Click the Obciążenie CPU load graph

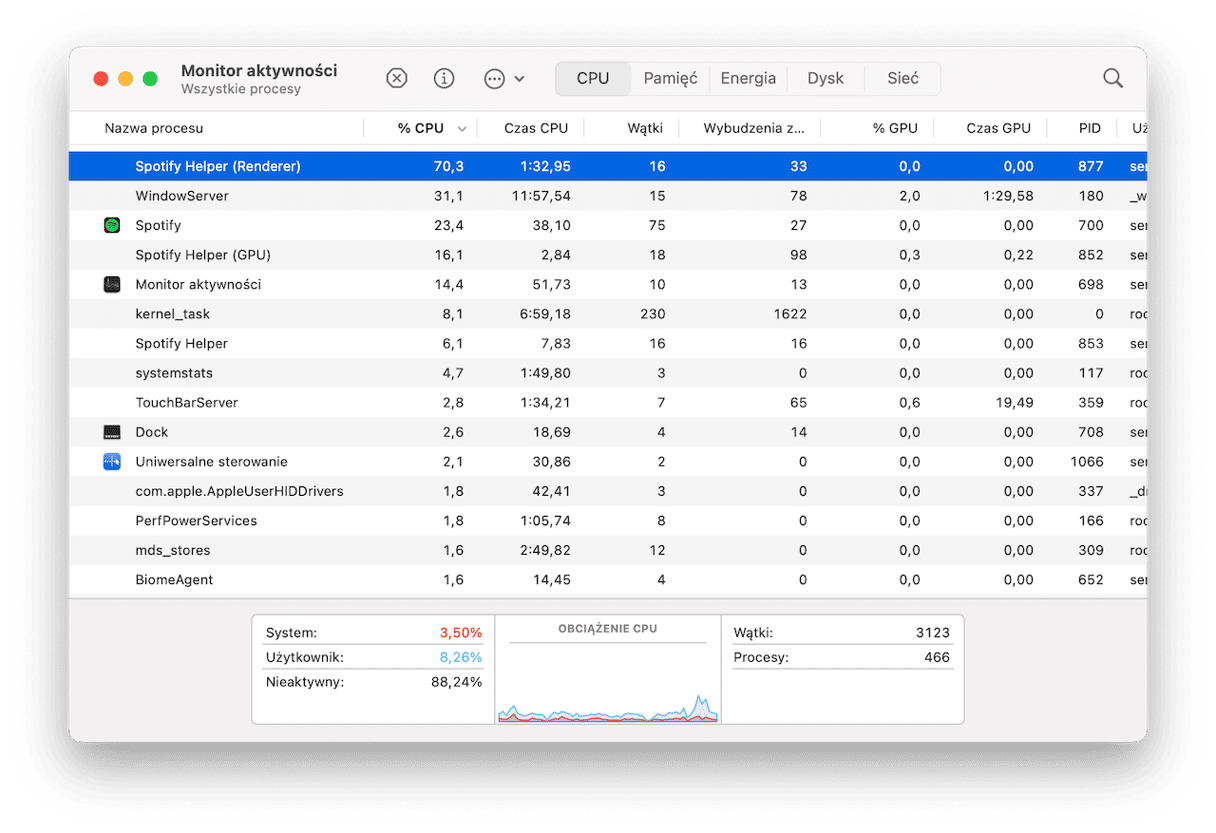pyautogui.click(x=607, y=680)
